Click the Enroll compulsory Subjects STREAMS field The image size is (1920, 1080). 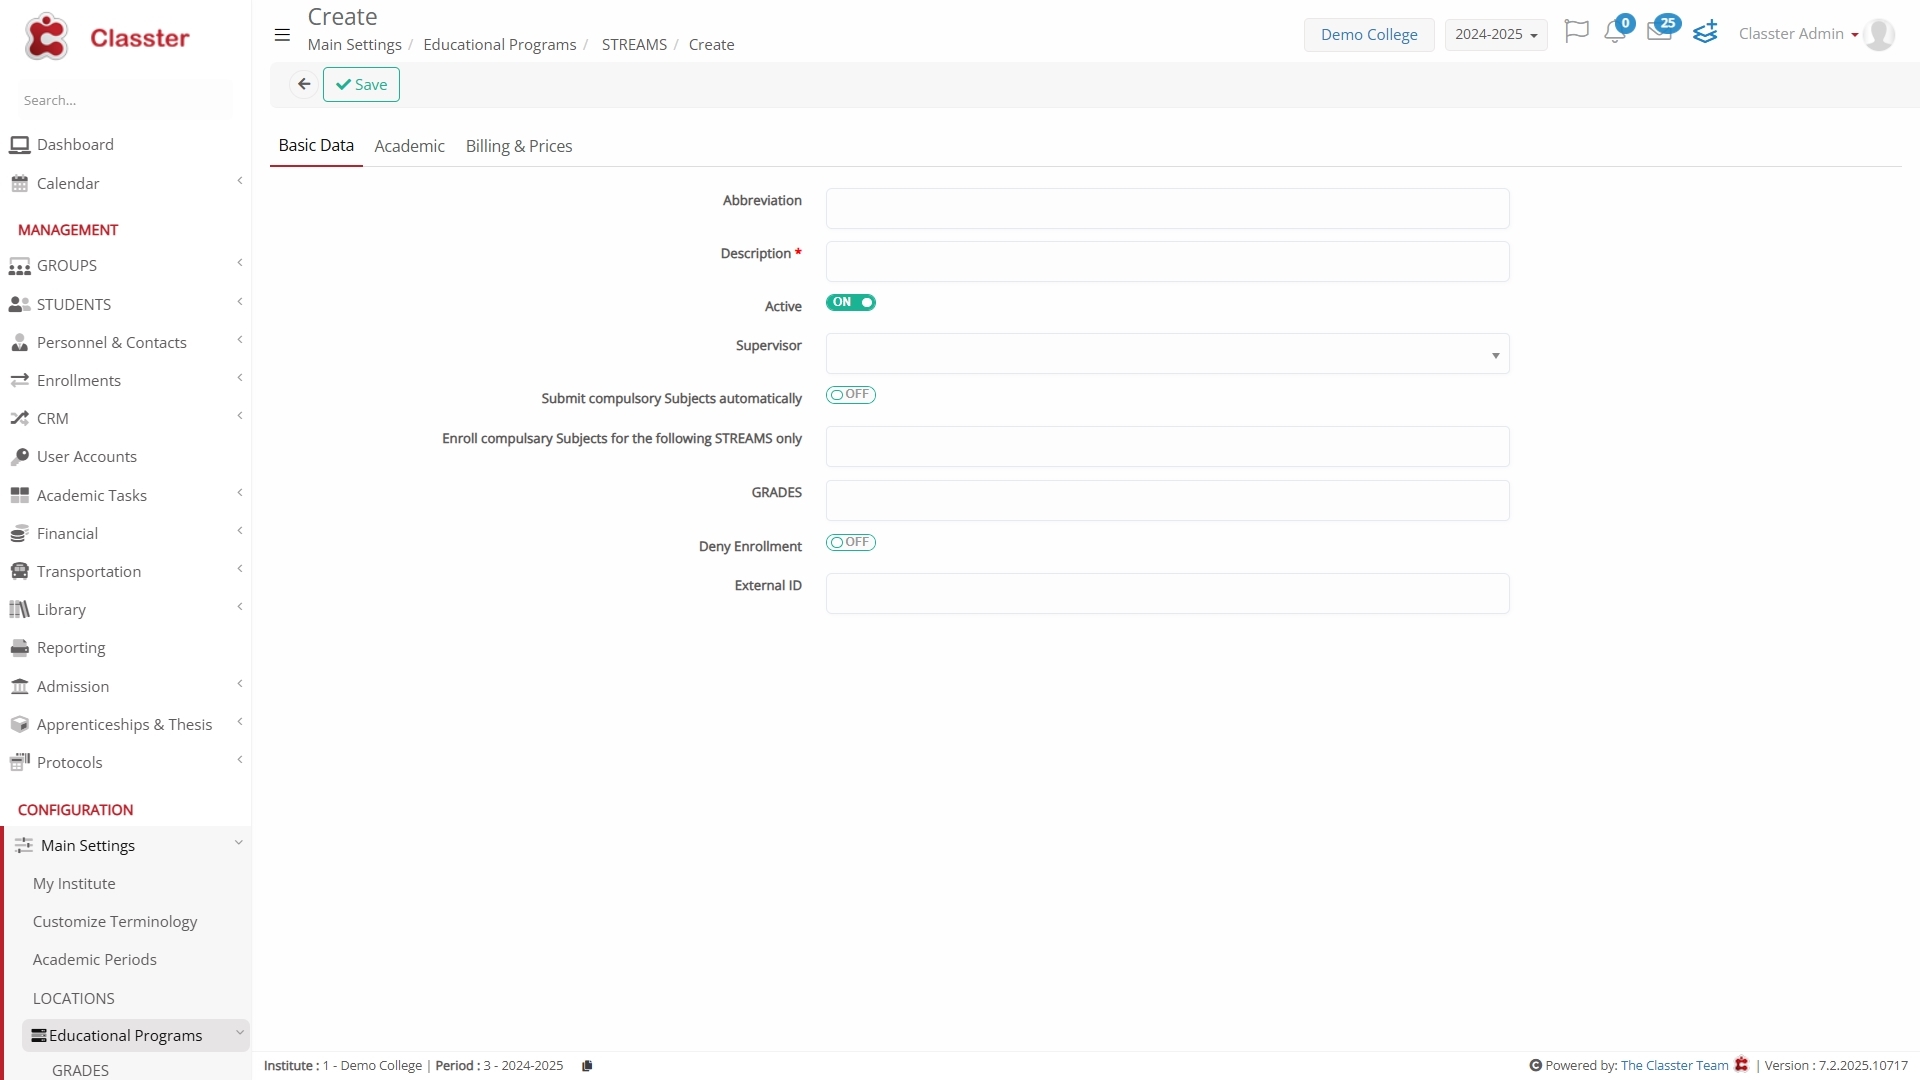(x=1167, y=447)
